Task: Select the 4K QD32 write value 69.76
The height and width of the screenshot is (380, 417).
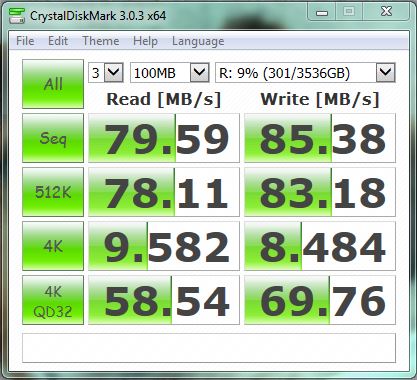Action: pyautogui.click(x=320, y=300)
